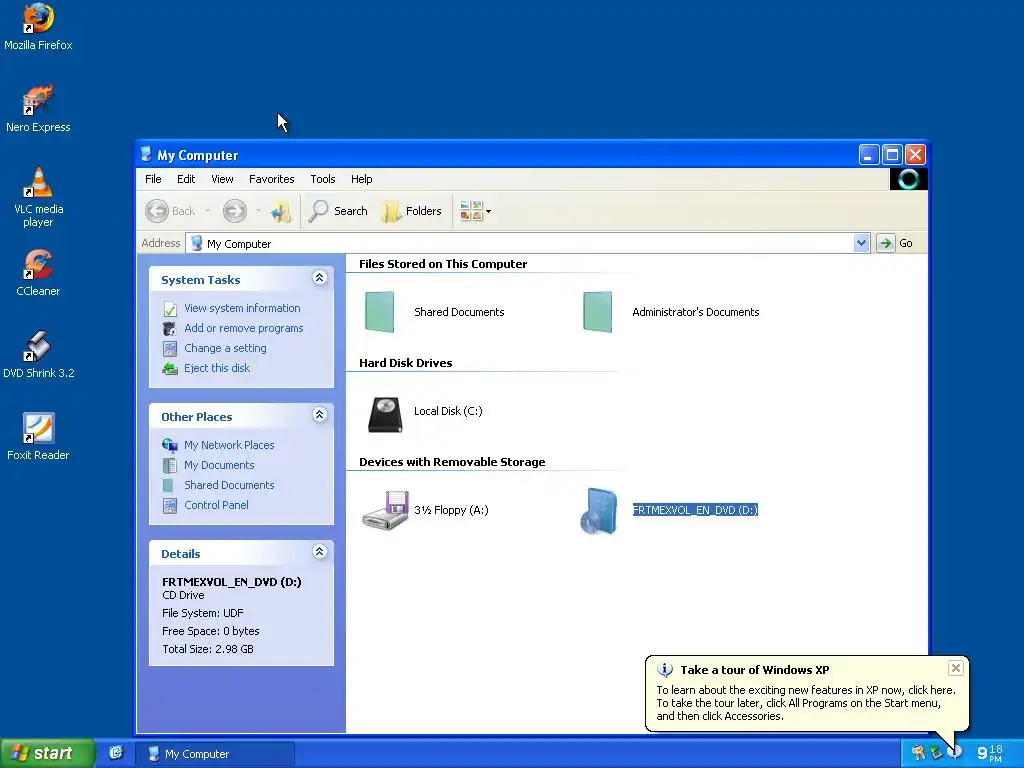
Task: Click the Add or remove programs icon
Action: [x=170, y=328]
